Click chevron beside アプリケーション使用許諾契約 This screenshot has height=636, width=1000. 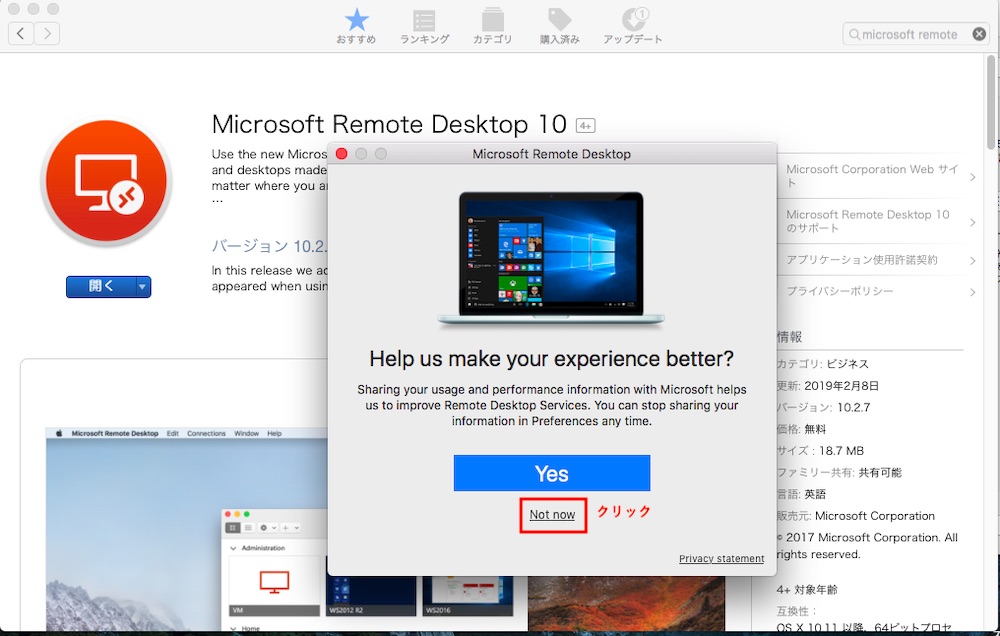tap(973, 261)
